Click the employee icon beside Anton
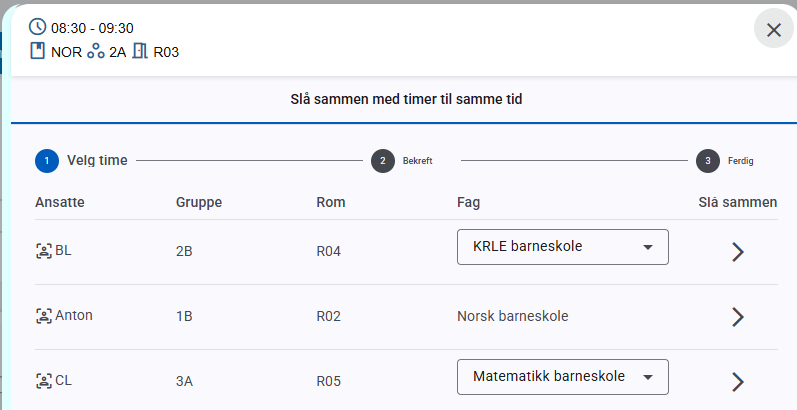797x410 pixels. (44, 316)
